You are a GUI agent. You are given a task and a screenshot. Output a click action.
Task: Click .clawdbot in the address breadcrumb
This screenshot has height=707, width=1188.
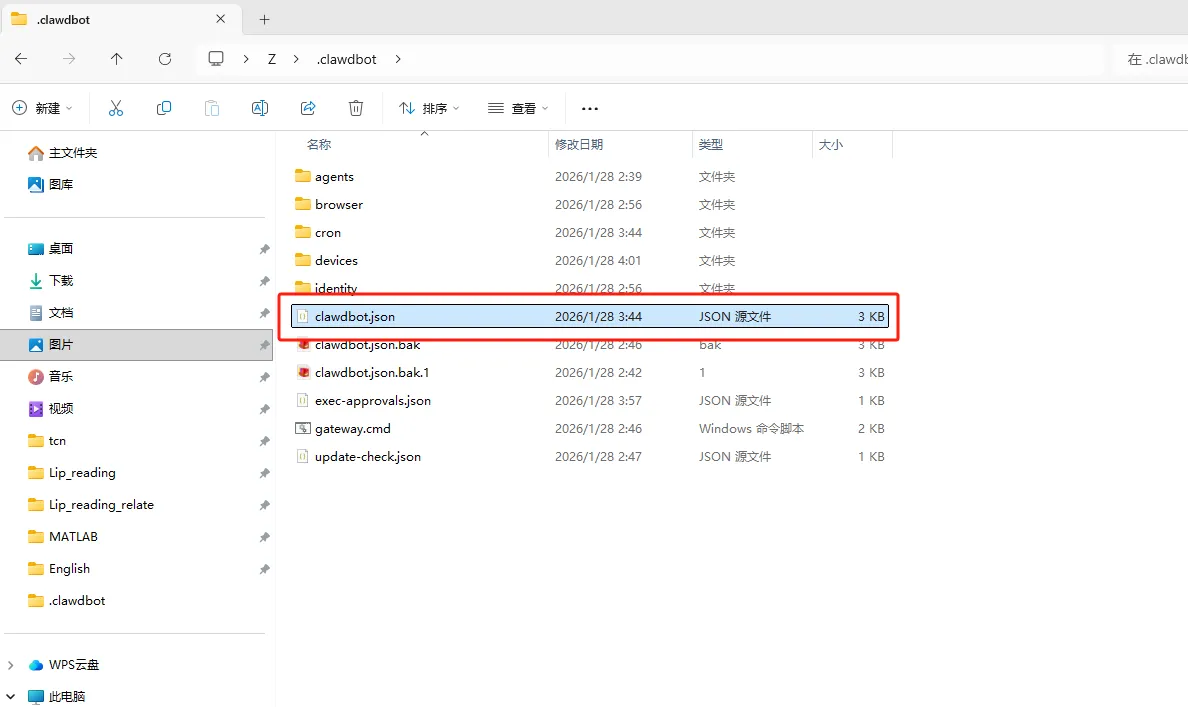click(346, 59)
